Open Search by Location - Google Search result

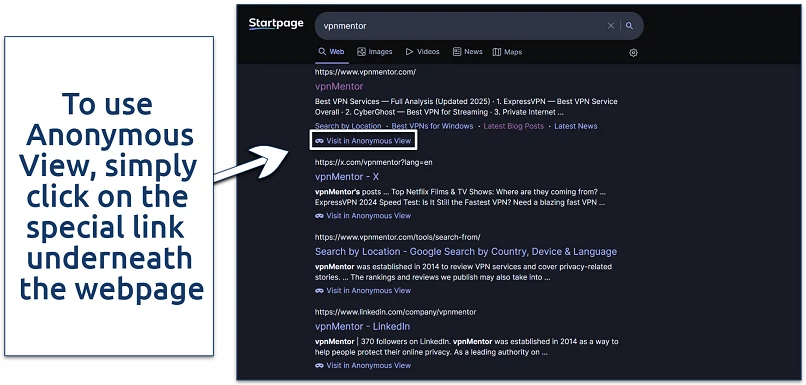click(x=466, y=252)
